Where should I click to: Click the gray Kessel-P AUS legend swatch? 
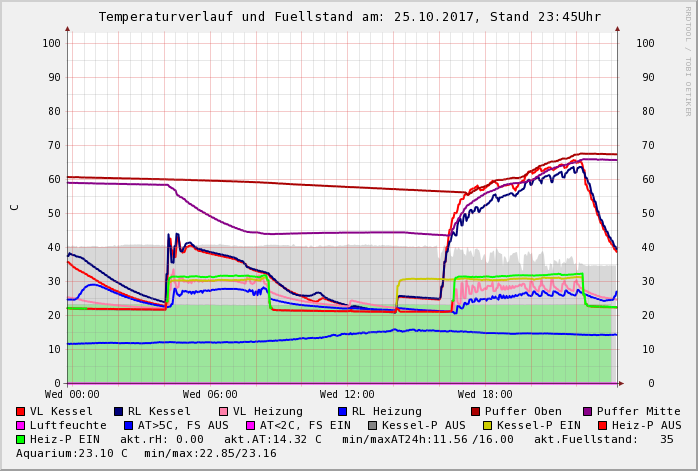tap(372, 425)
